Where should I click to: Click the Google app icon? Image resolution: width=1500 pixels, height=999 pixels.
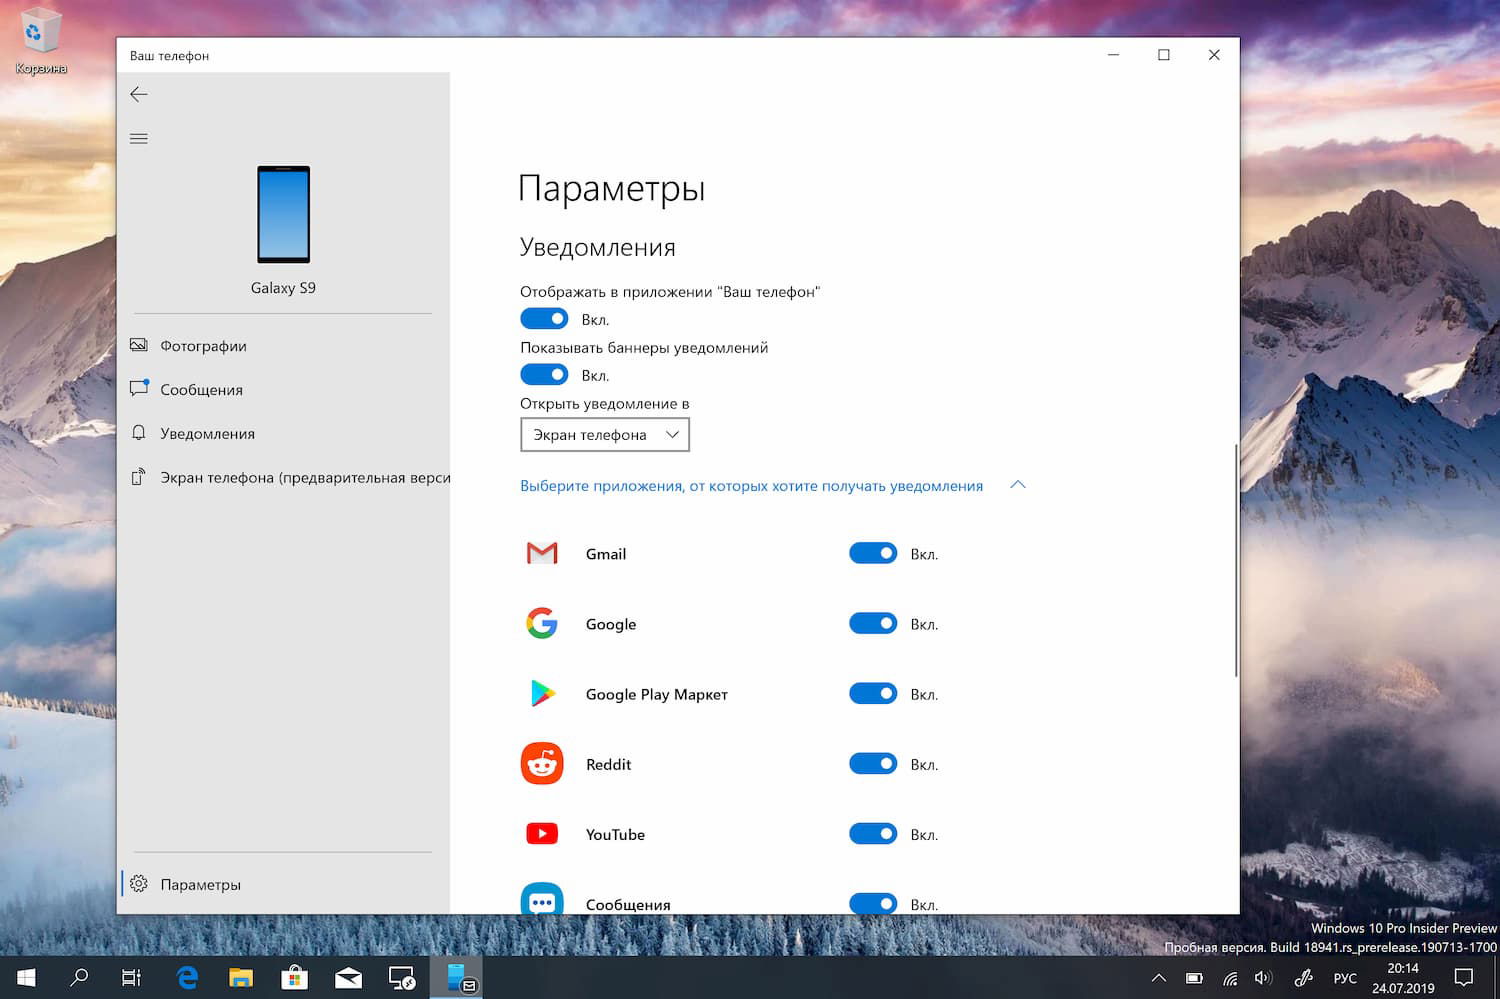tap(542, 623)
